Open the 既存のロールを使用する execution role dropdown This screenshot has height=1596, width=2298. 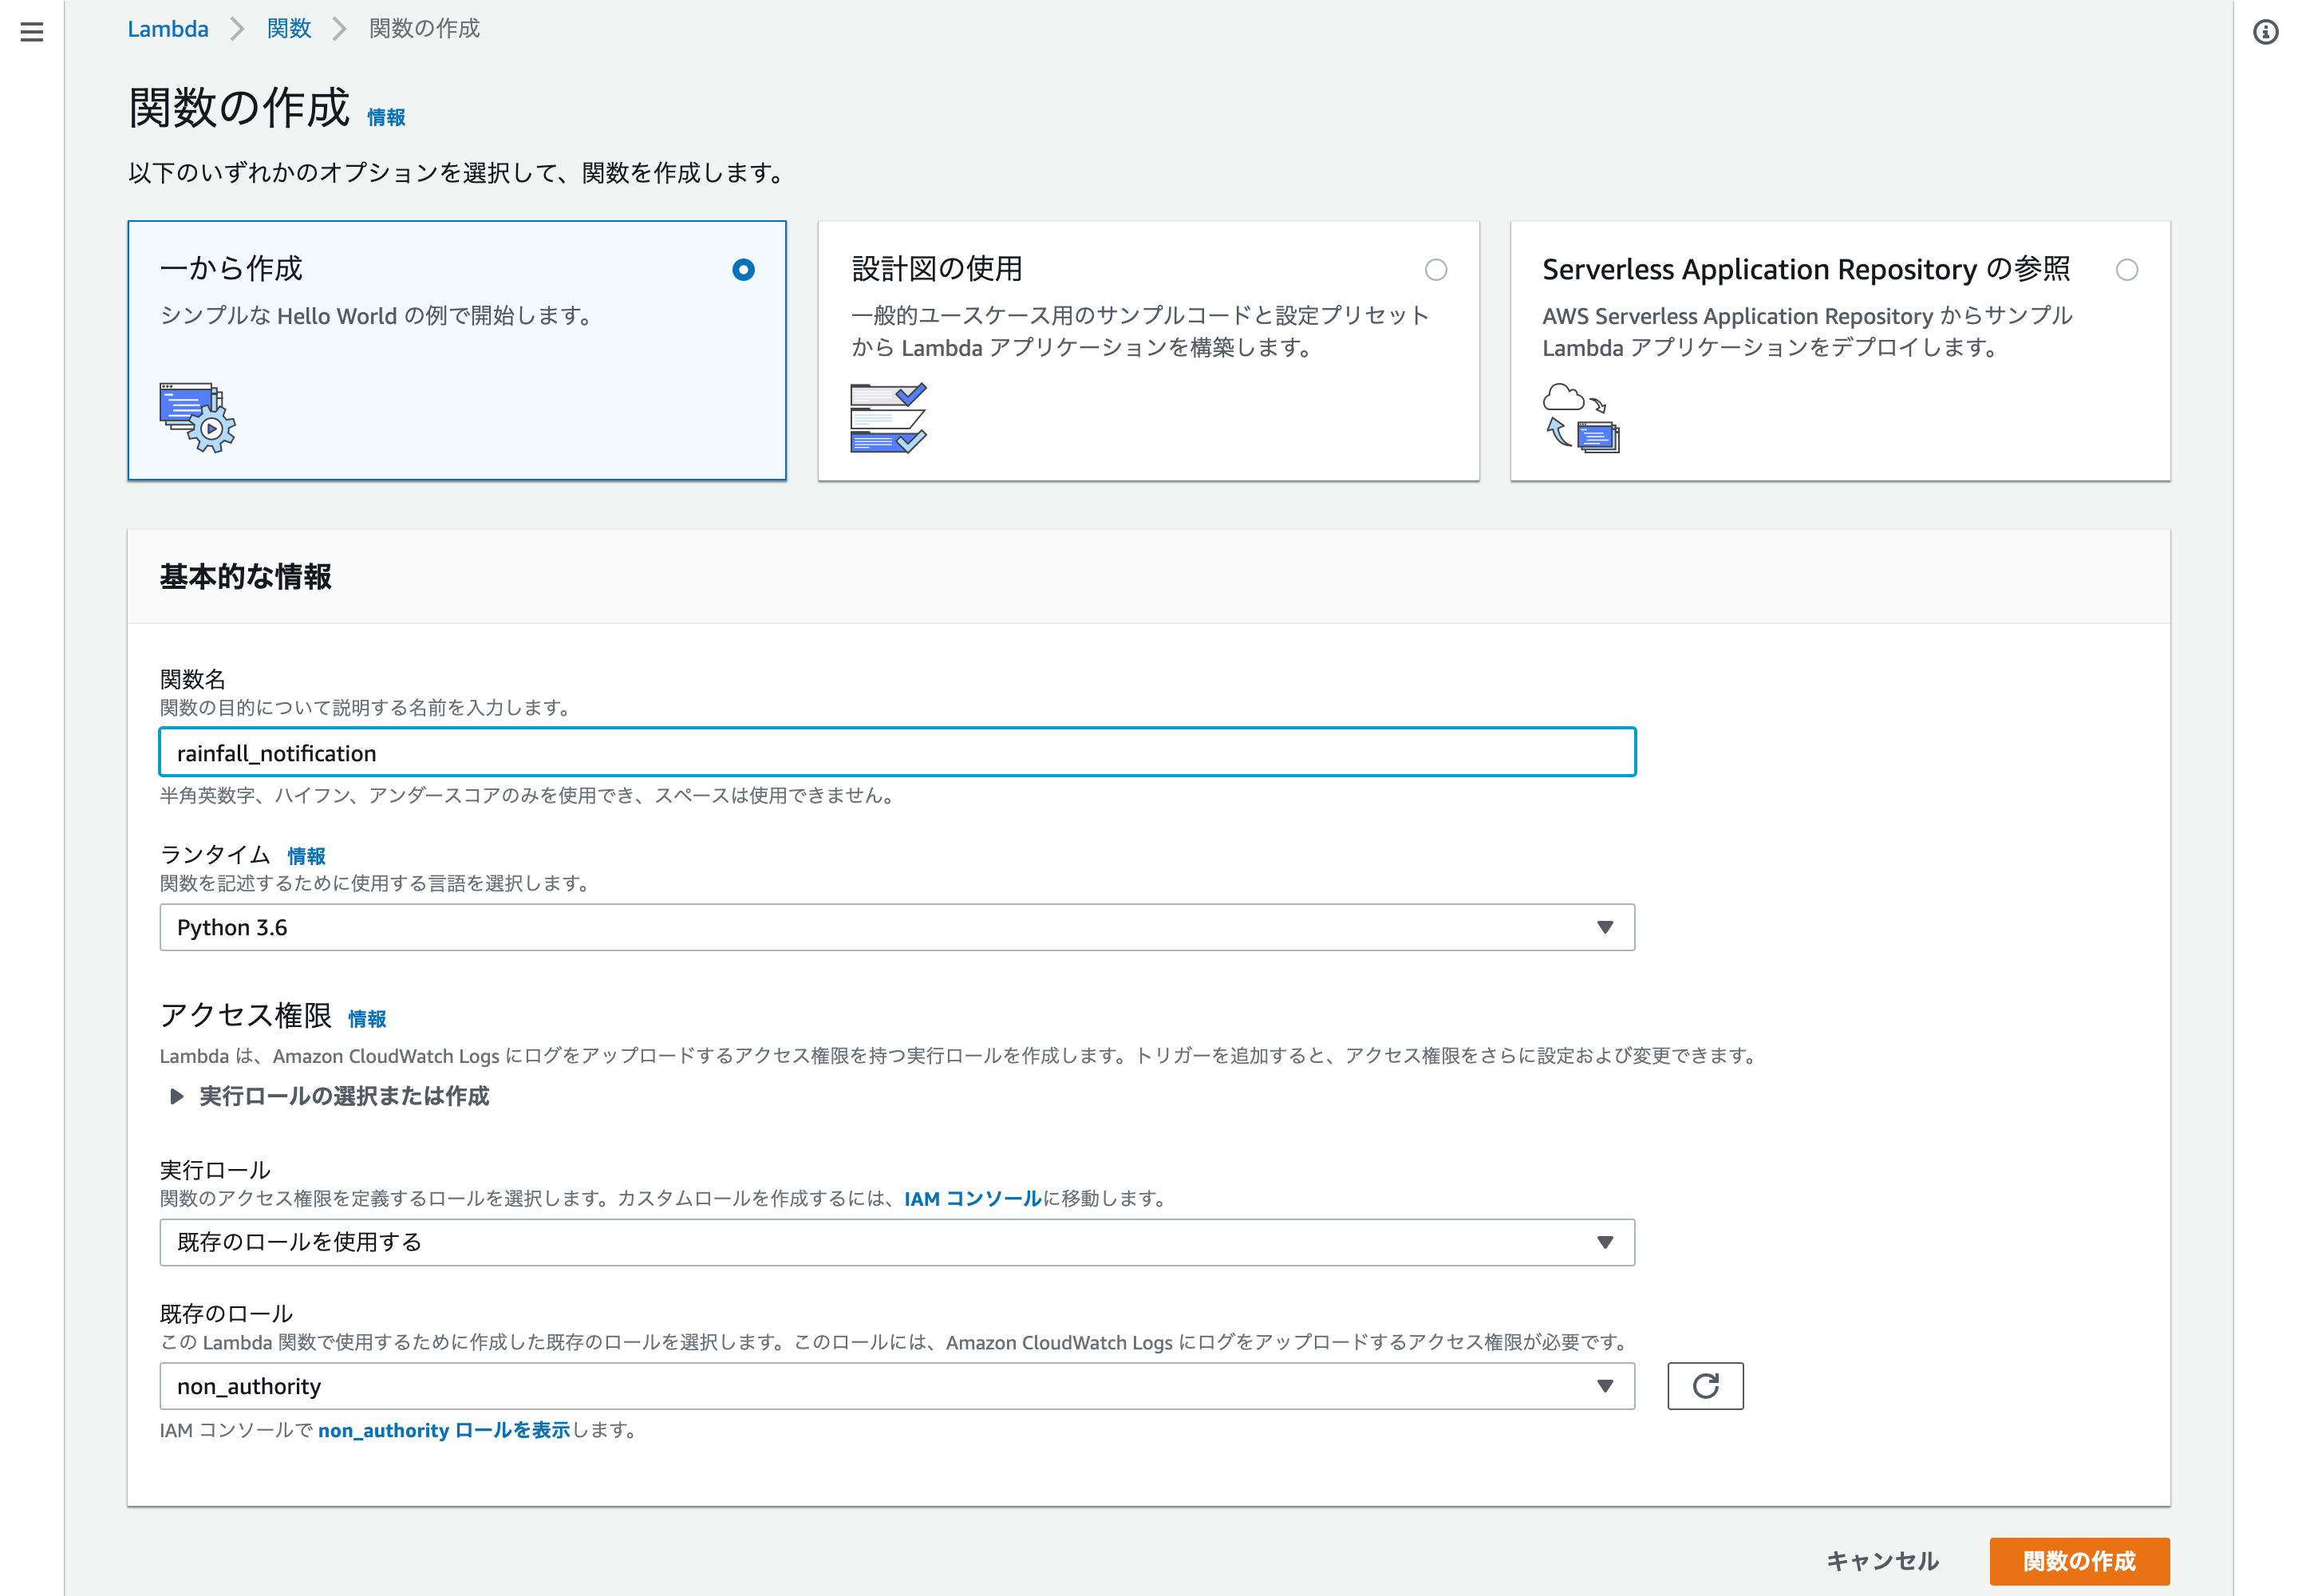point(897,1242)
